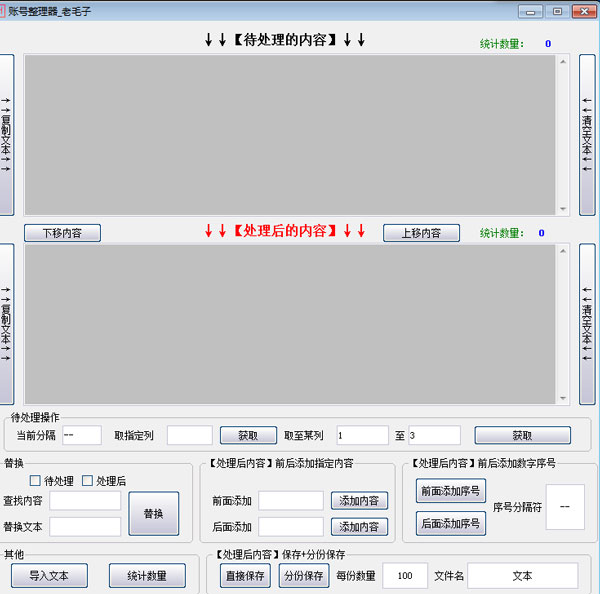Image resolution: width=600 pixels, height=594 pixels.
Task: Click the 直接保存 button
Action: pos(245,575)
